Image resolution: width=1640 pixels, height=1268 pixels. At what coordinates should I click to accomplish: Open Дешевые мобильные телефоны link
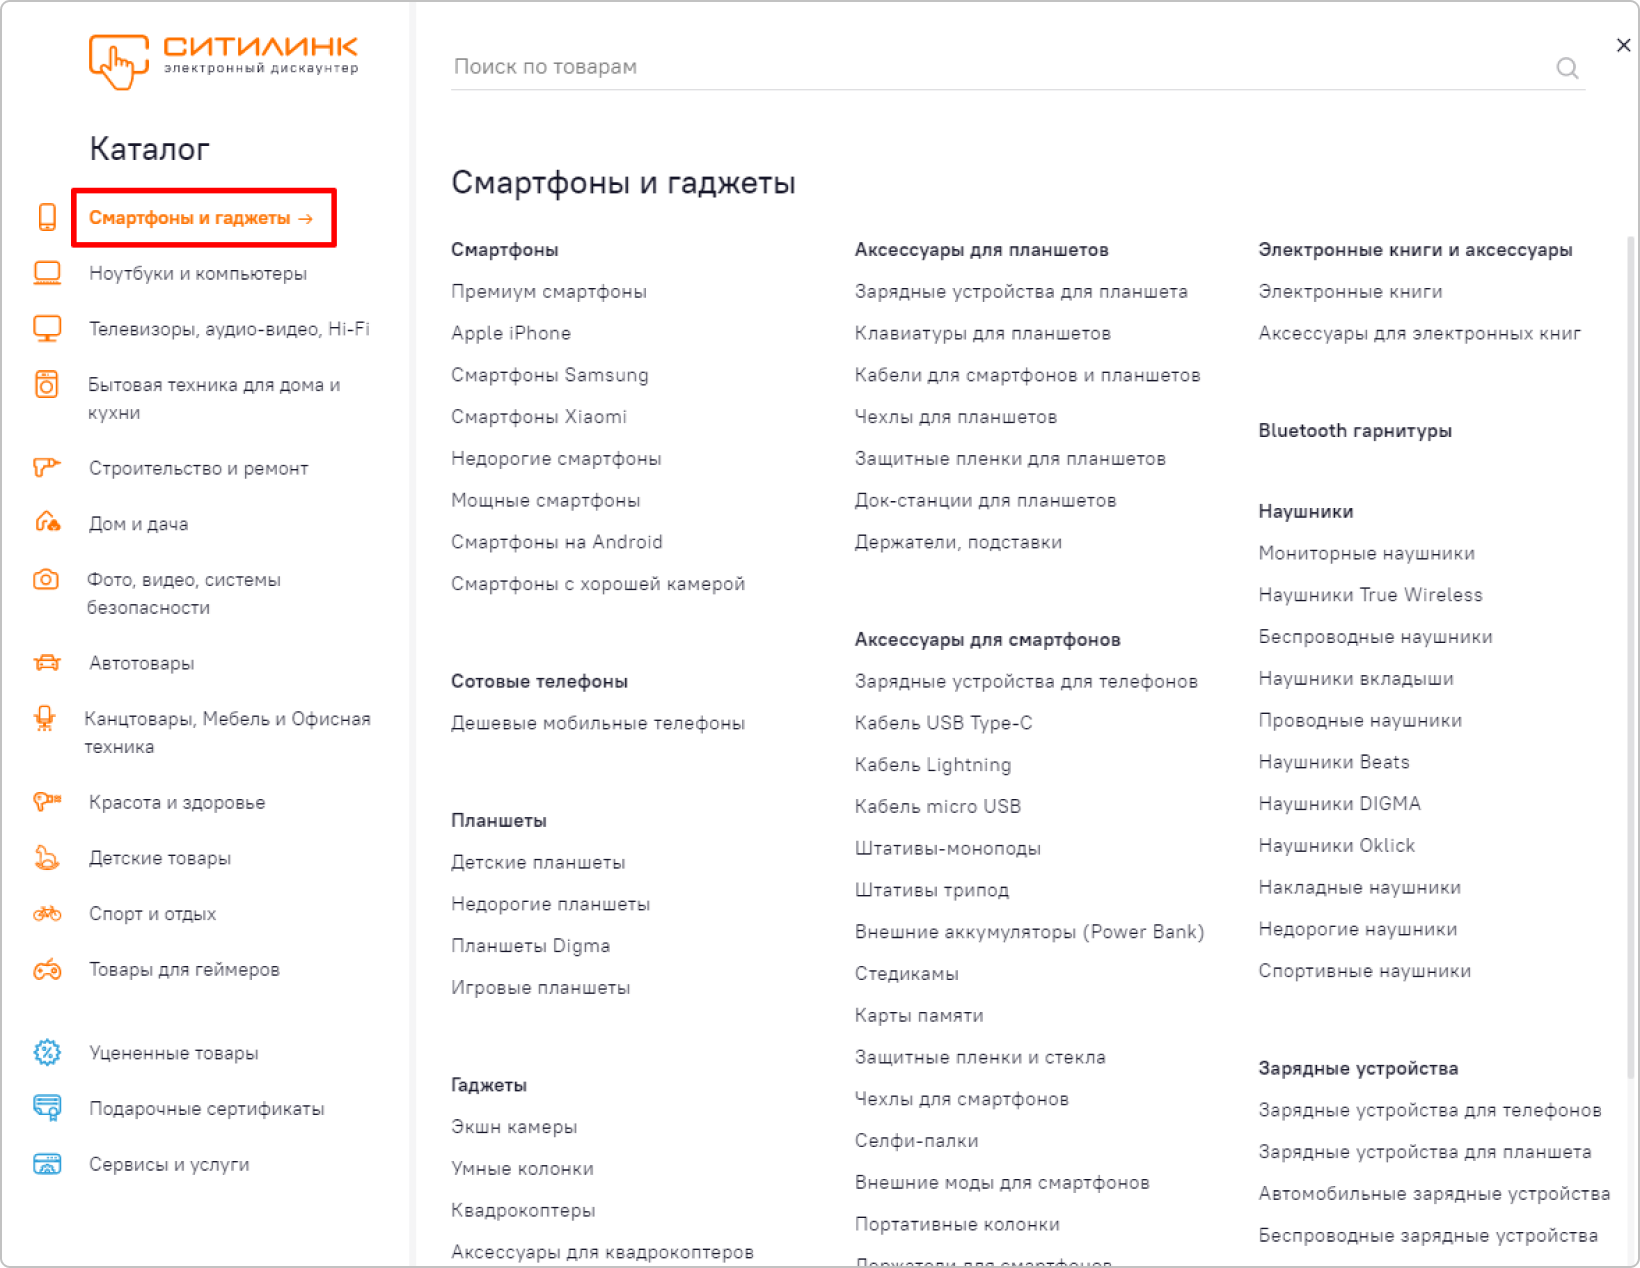click(598, 723)
